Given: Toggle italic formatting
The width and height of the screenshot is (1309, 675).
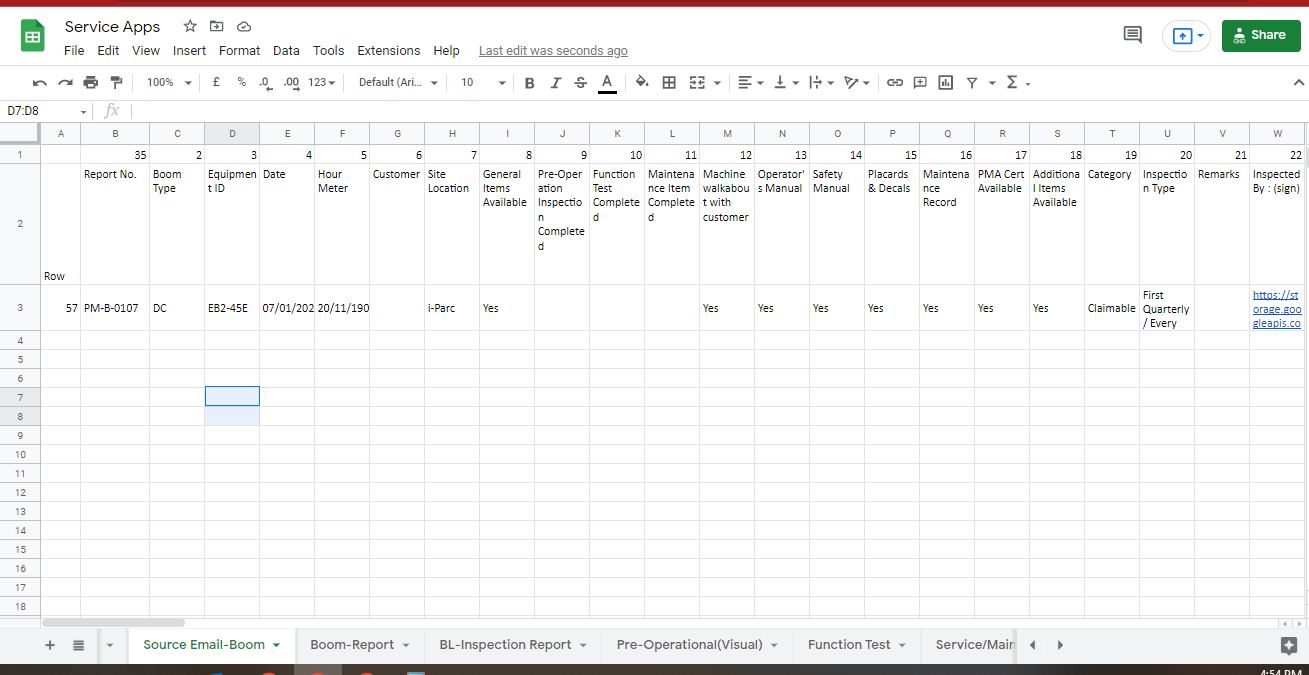Looking at the screenshot, I should click(555, 83).
